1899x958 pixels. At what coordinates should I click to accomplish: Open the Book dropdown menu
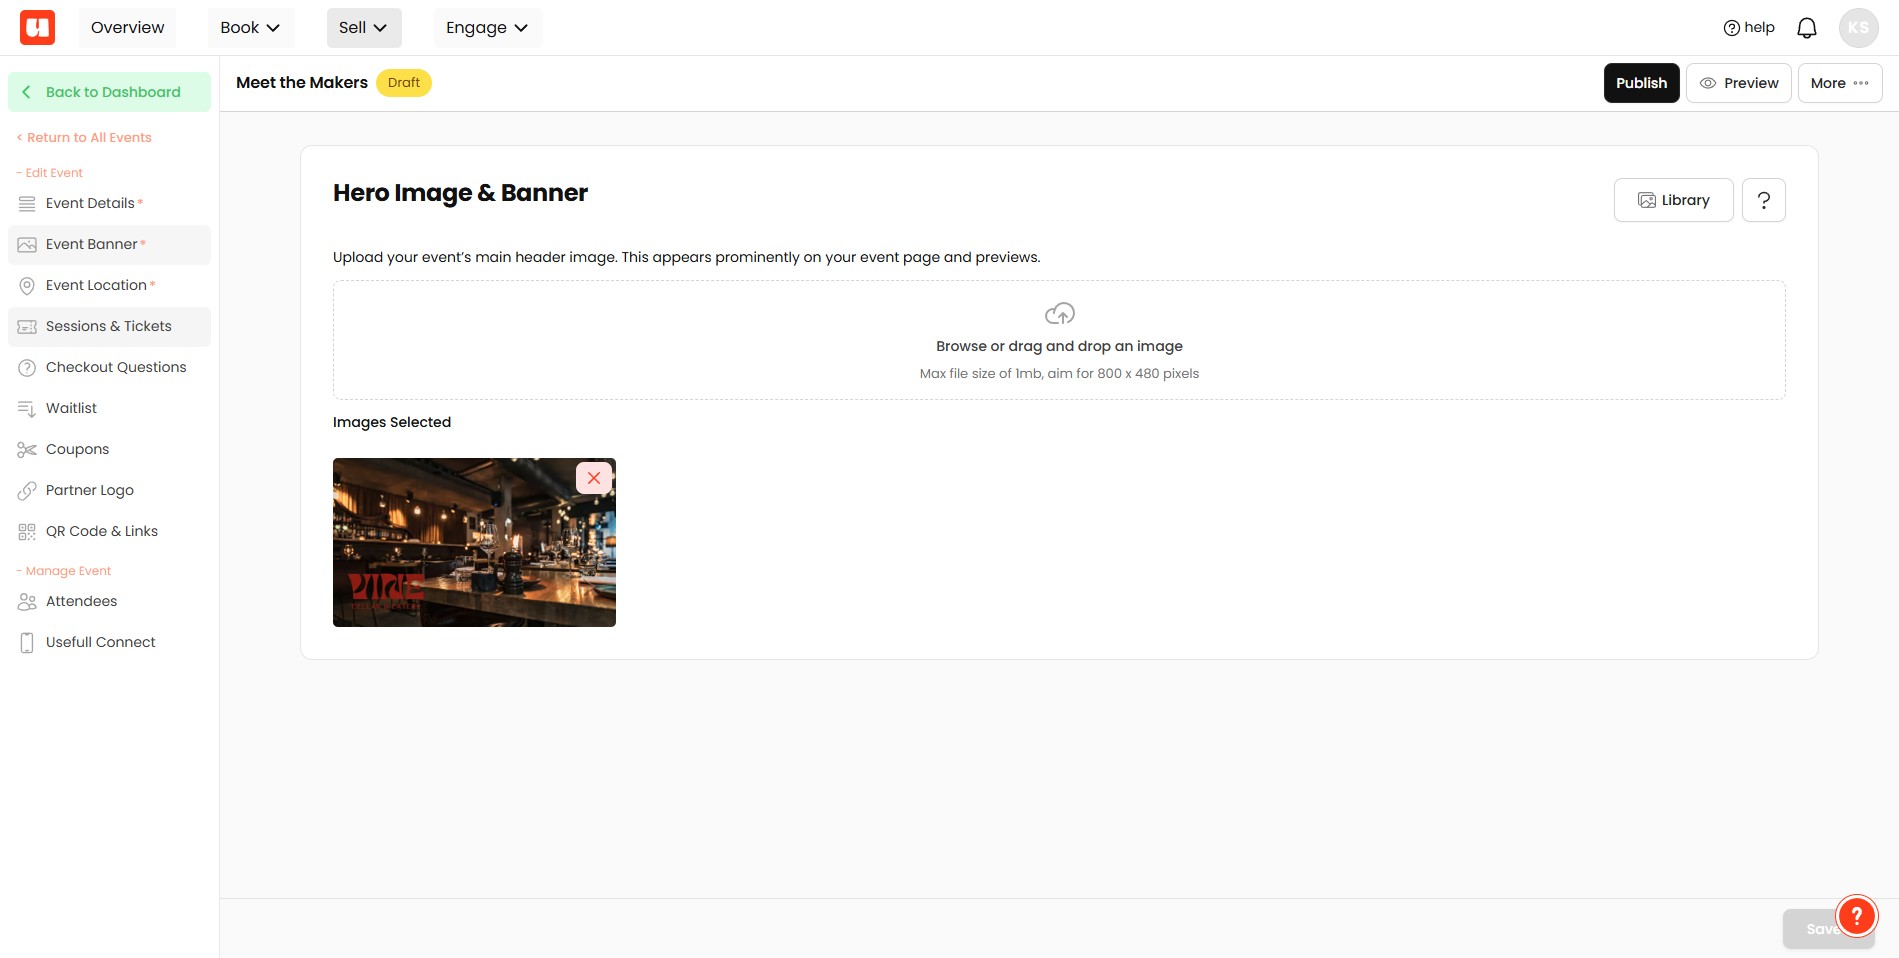tap(250, 28)
